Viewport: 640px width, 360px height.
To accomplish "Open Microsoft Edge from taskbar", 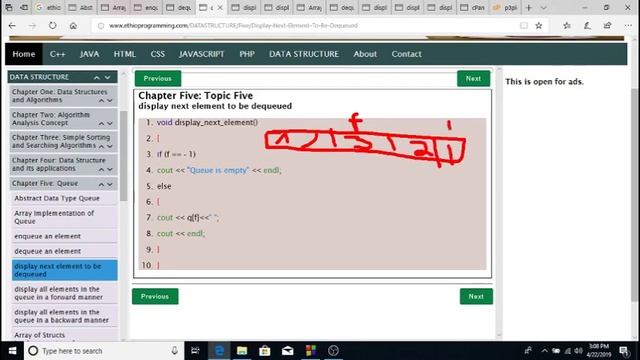I will [219, 351].
